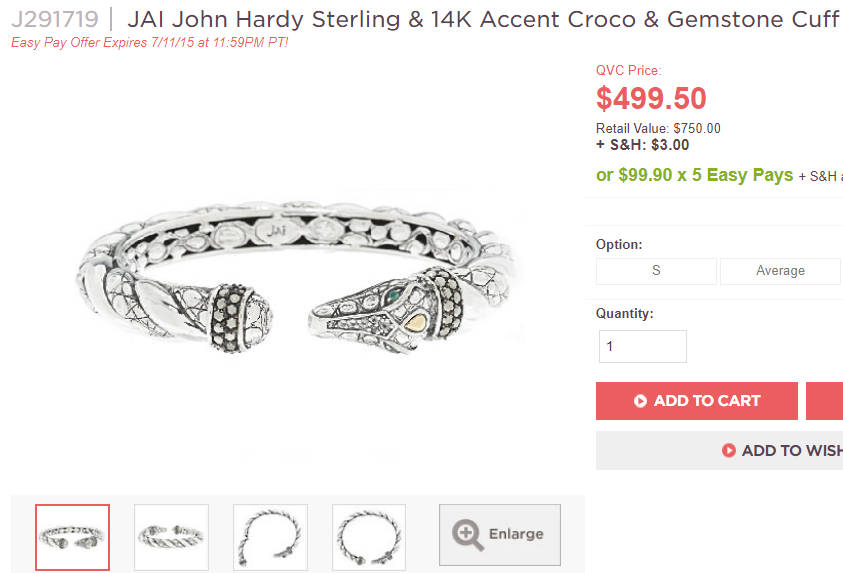Click the $499.50 QVC price
Screen dimensions: 843x573
(651, 99)
